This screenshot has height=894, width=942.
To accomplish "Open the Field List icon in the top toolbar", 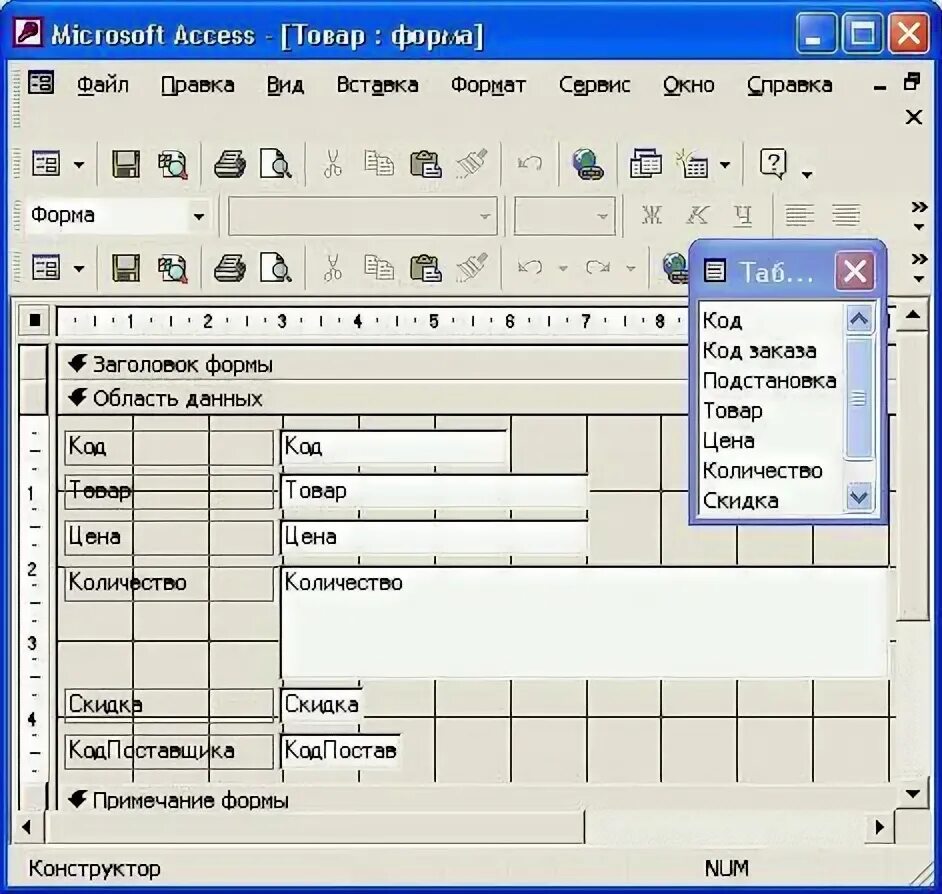I will [x=645, y=163].
